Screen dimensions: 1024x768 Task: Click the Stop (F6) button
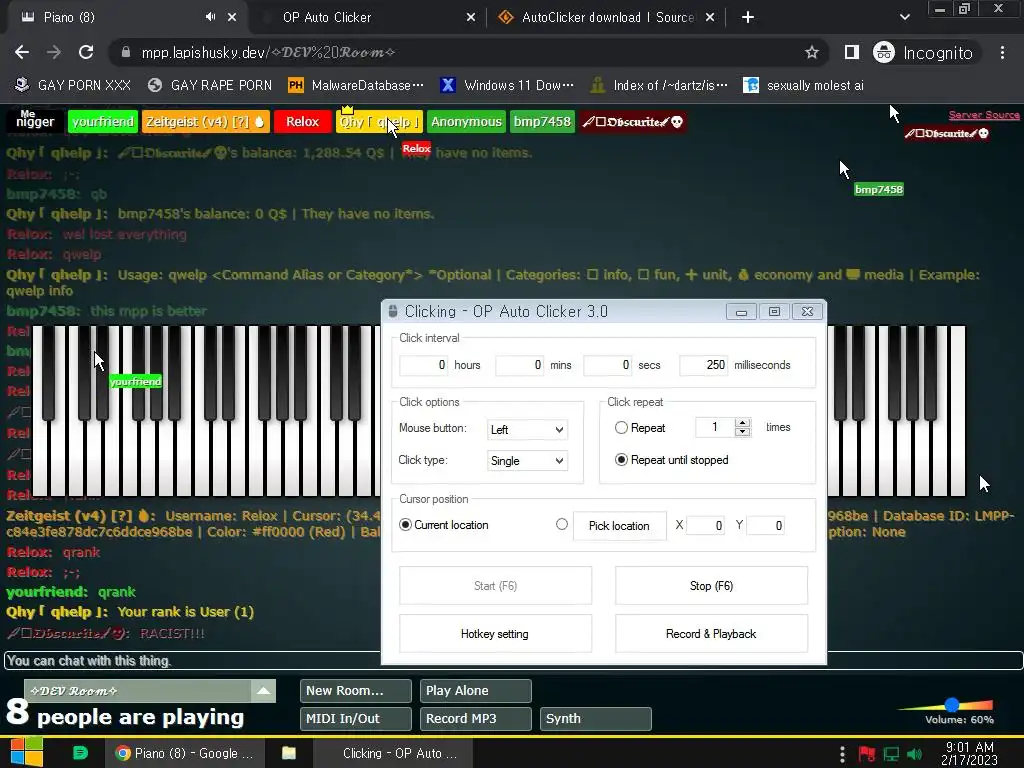coord(711,586)
